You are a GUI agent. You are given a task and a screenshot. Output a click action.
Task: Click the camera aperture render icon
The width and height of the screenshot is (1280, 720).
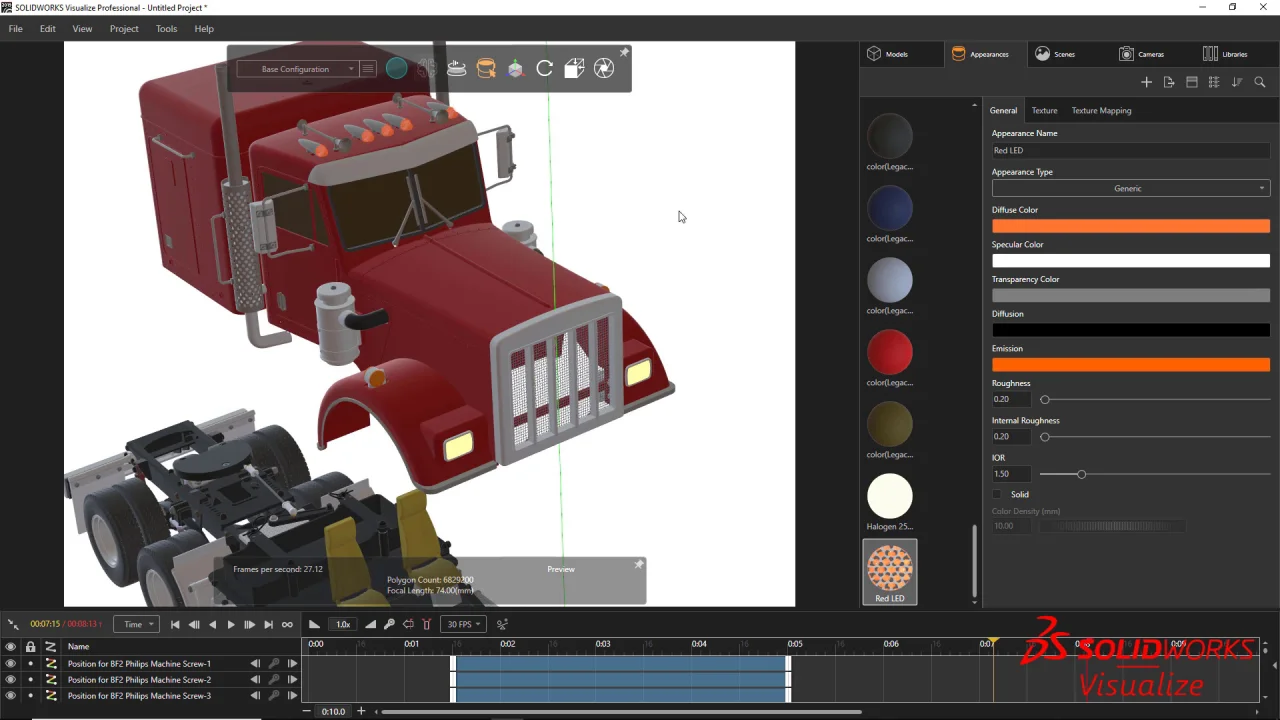(604, 68)
